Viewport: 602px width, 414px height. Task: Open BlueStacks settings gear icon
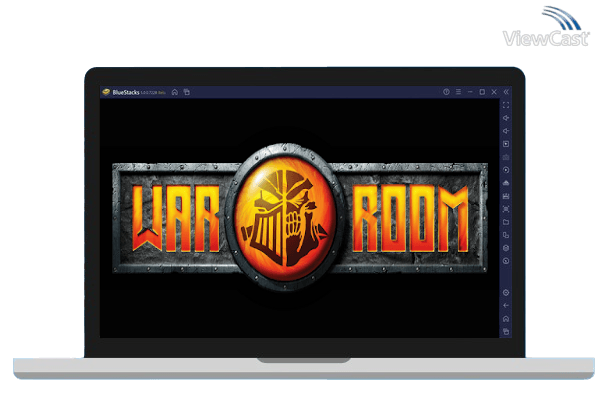(506, 293)
